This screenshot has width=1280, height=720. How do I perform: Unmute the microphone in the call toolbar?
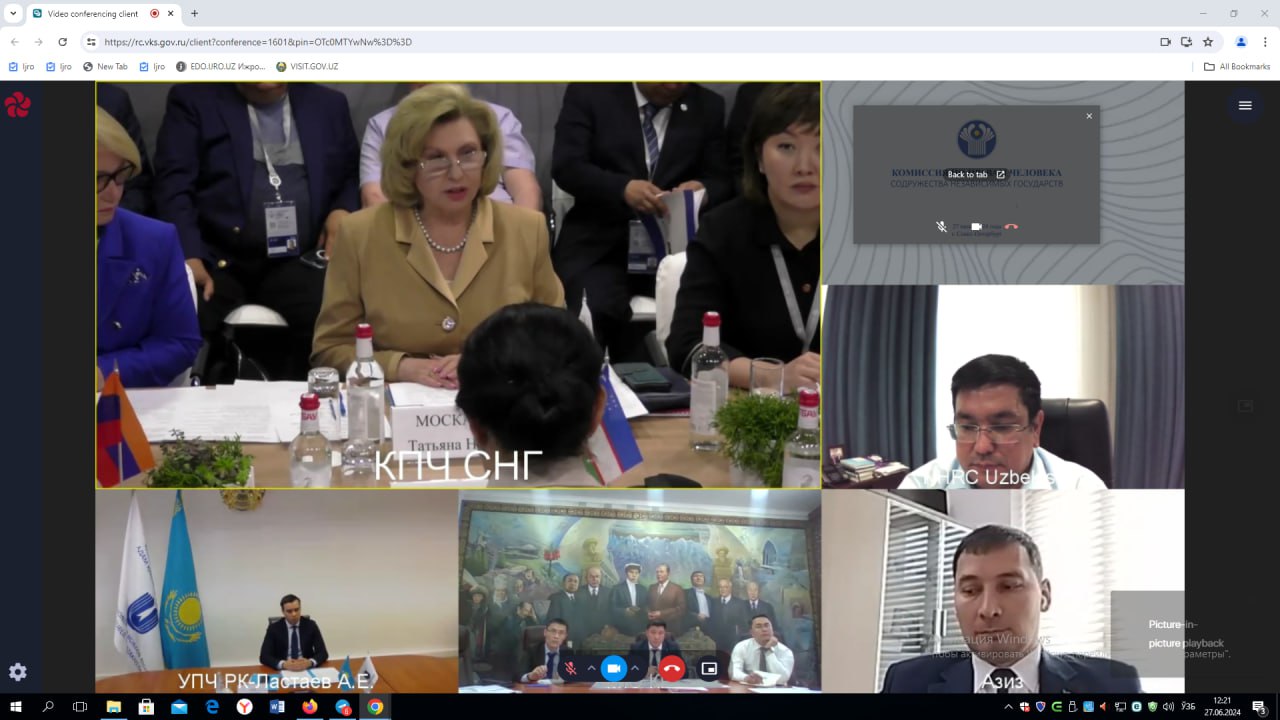[571, 668]
